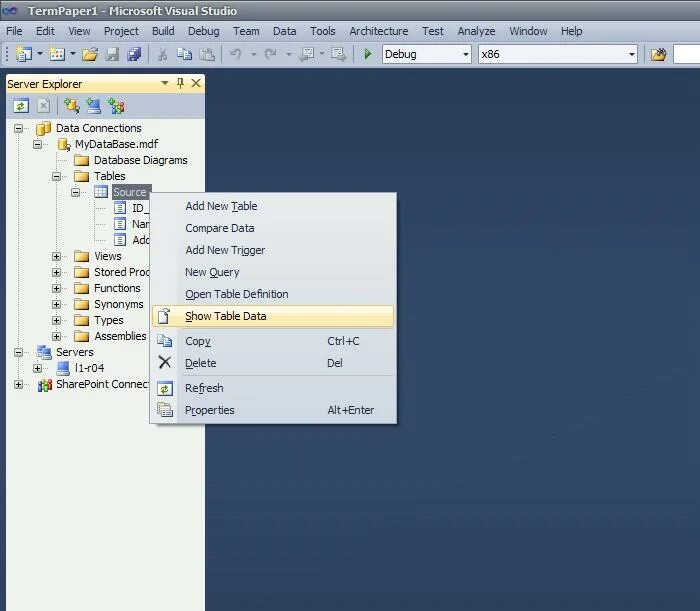Click the Save All toolbar icon

coord(134,54)
